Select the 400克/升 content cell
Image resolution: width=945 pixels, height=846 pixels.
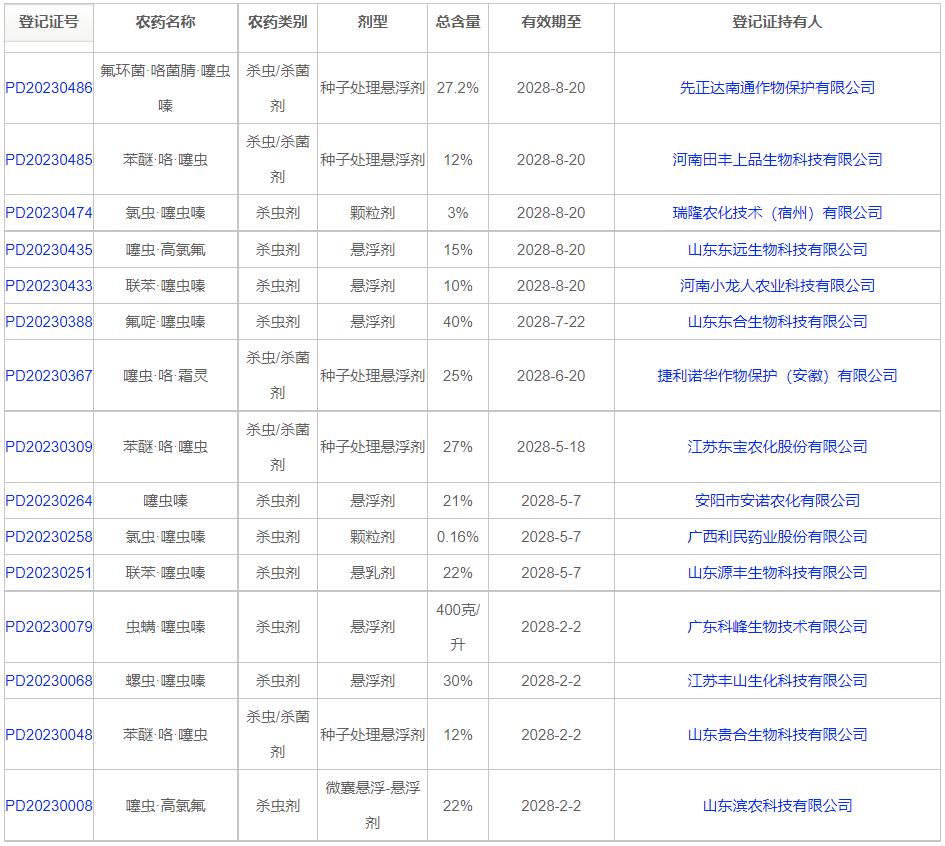tap(458, 627)
